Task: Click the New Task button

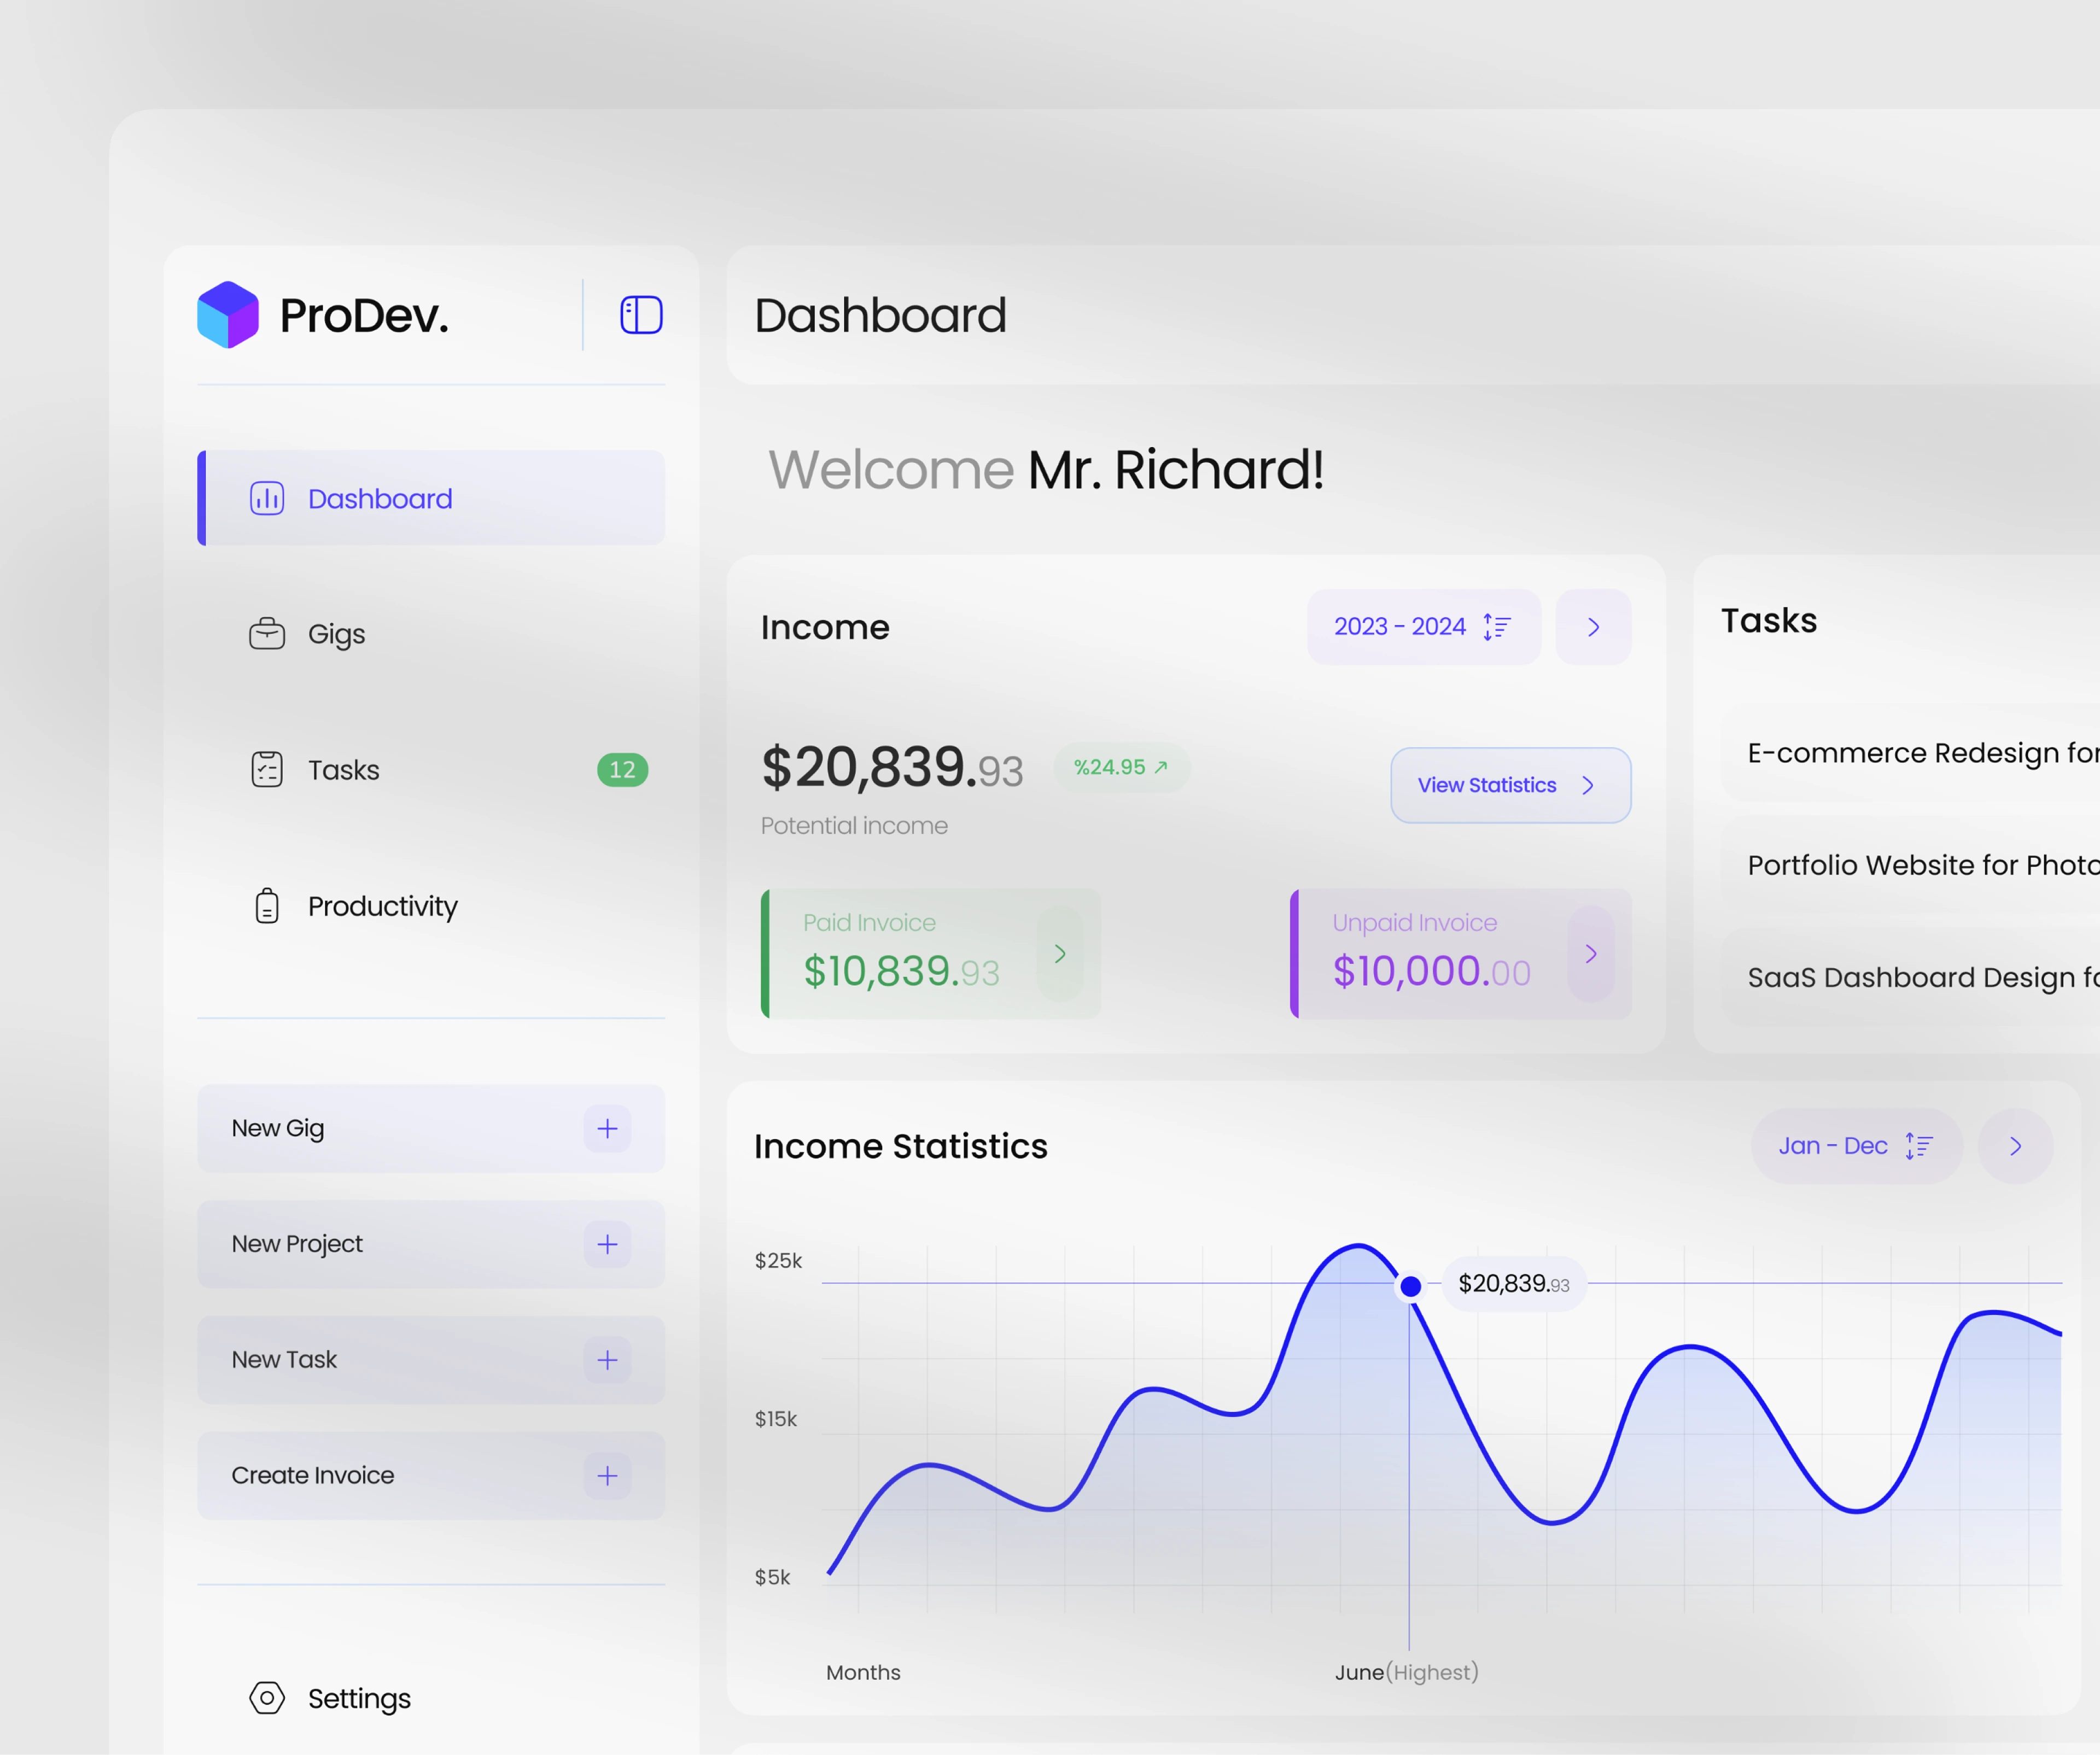Action: tap(431, 1360)
